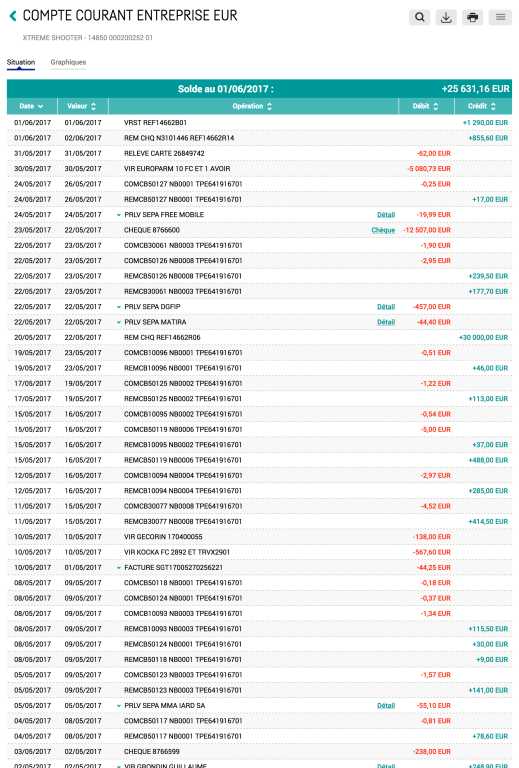The height and width of the screenshot is (768, 519).
Task: Sort by Débit column header
Action: coord(425,106)
